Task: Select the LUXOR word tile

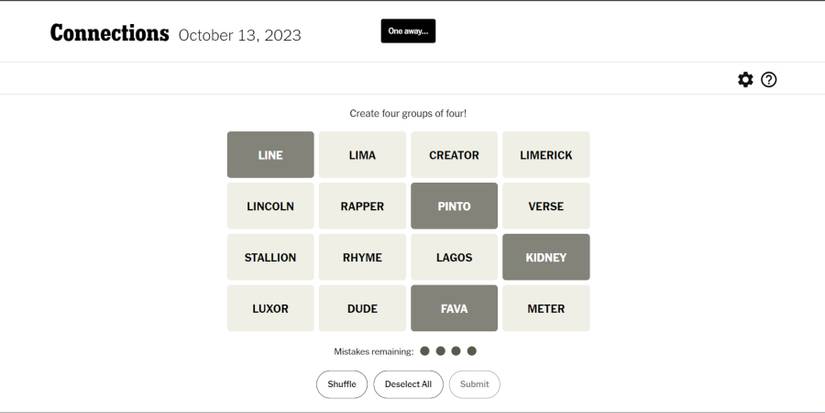Action: click(270, 308)
